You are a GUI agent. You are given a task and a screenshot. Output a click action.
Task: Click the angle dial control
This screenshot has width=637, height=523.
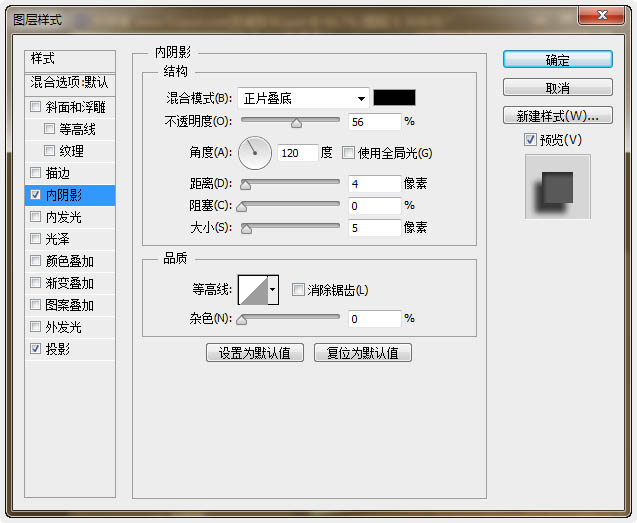pyautogui.click(x=255, y=153)
